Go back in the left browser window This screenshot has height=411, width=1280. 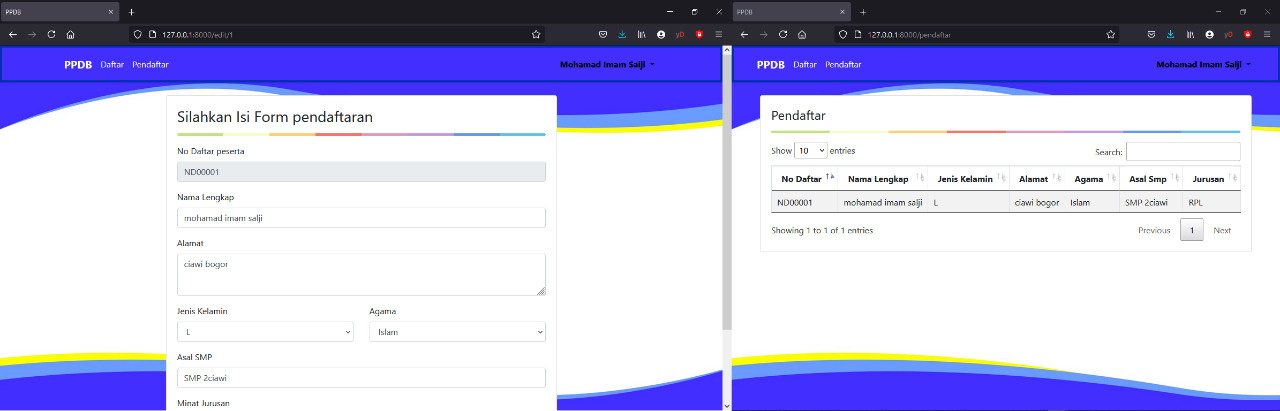pos(13,34)
